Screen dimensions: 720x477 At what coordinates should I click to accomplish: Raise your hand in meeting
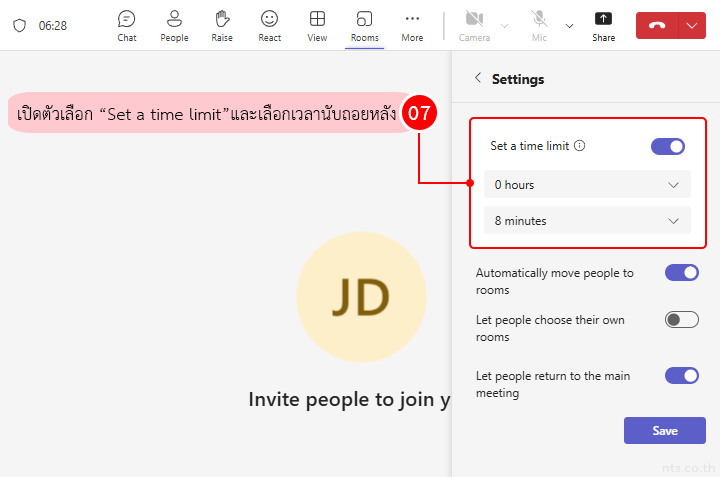222,25
